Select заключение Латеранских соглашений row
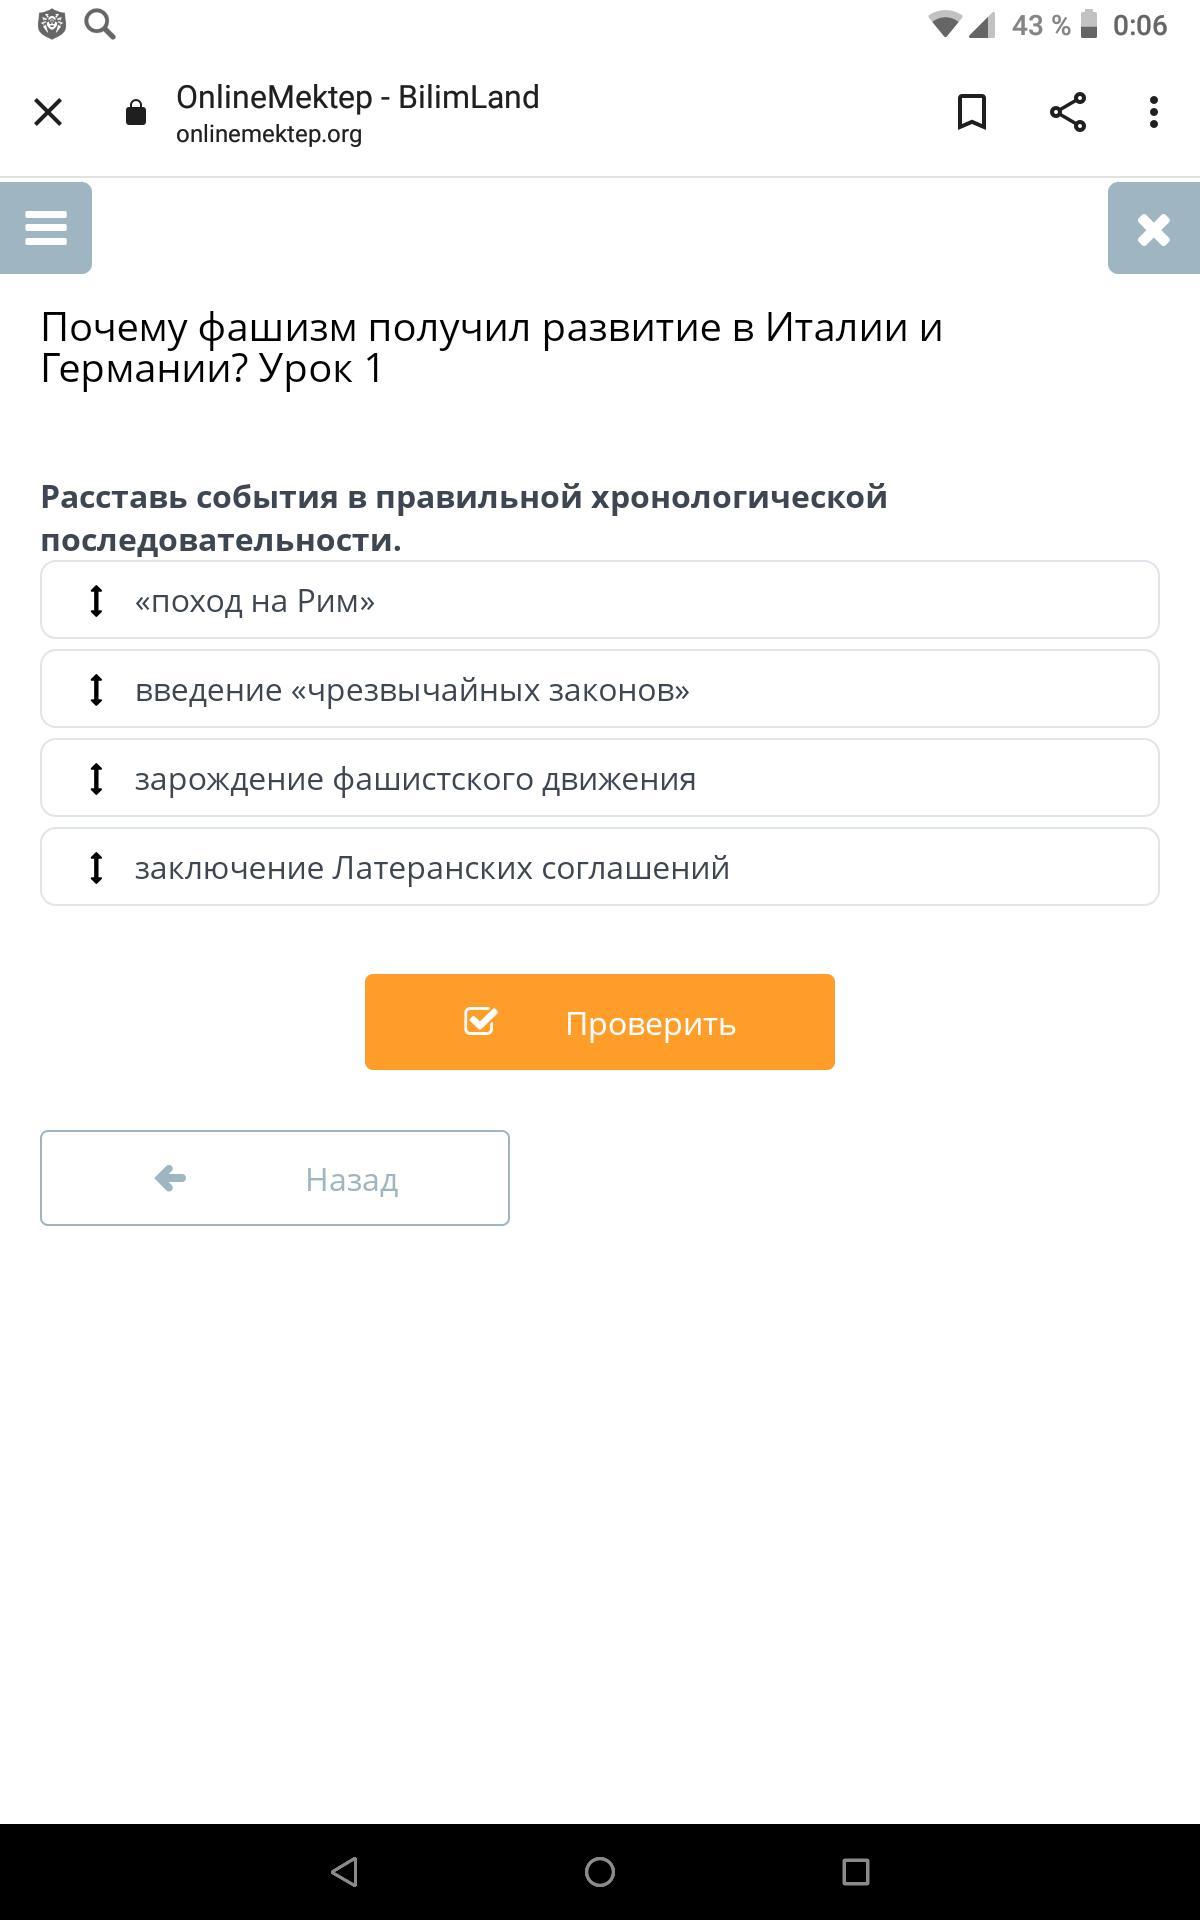Image resolution: width=1200 pixels, height=1920 pixels. (x=600, y=867)
